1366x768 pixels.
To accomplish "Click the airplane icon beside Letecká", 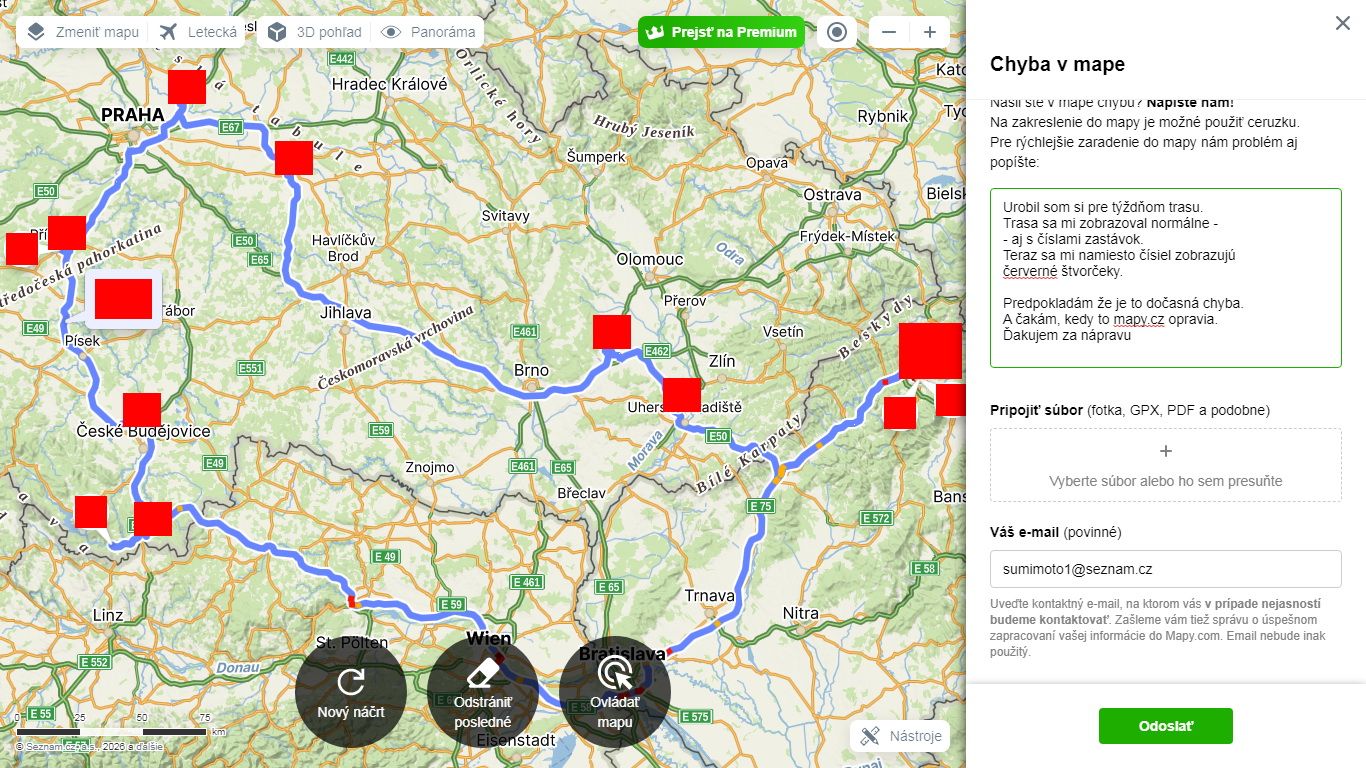I will [168, 32].
